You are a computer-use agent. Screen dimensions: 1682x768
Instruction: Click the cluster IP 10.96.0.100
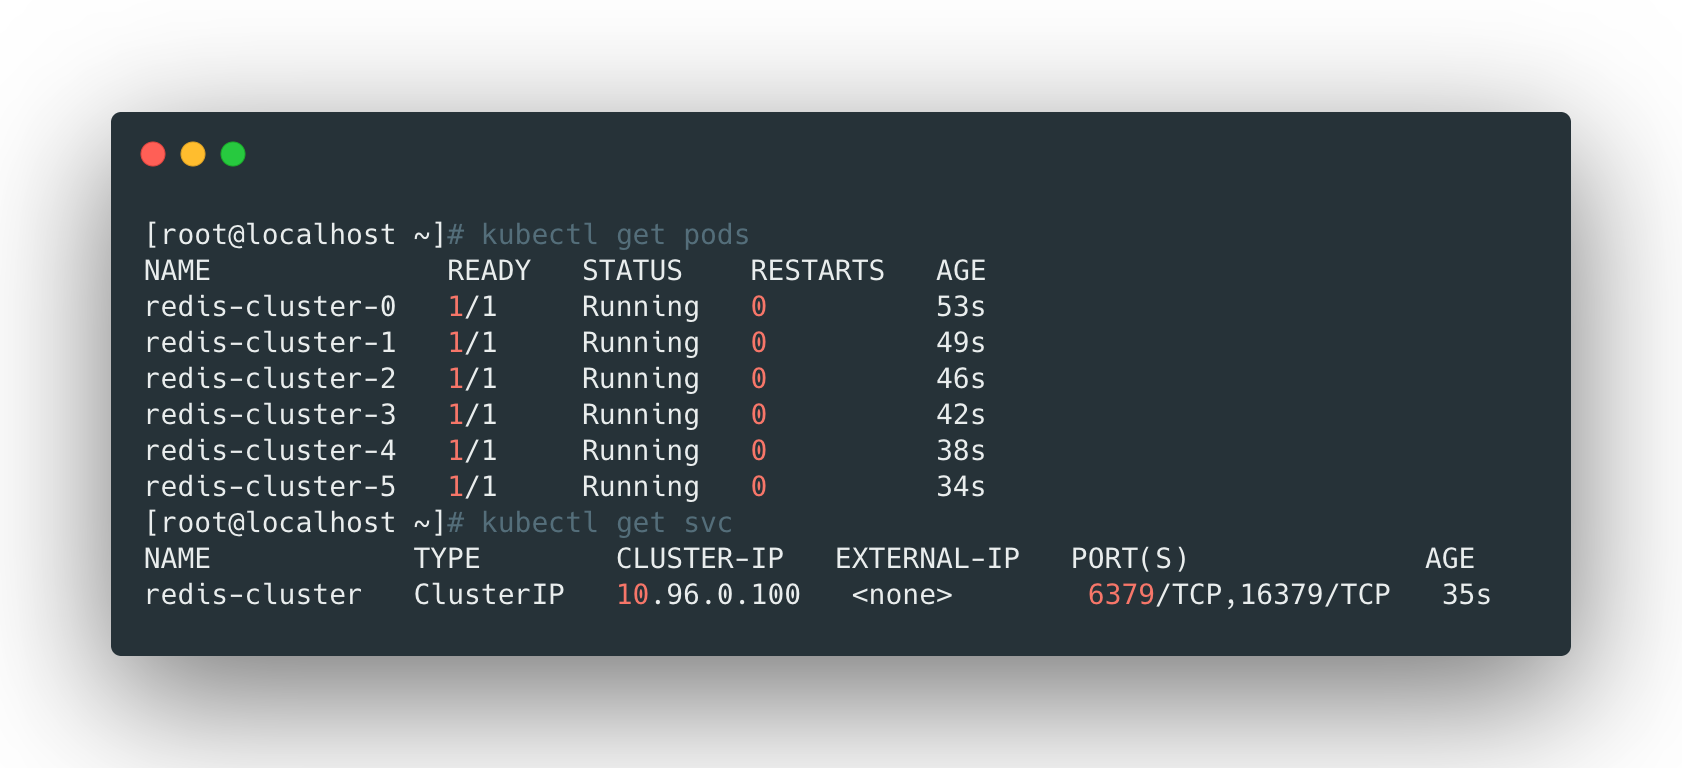tap(708, 595)
